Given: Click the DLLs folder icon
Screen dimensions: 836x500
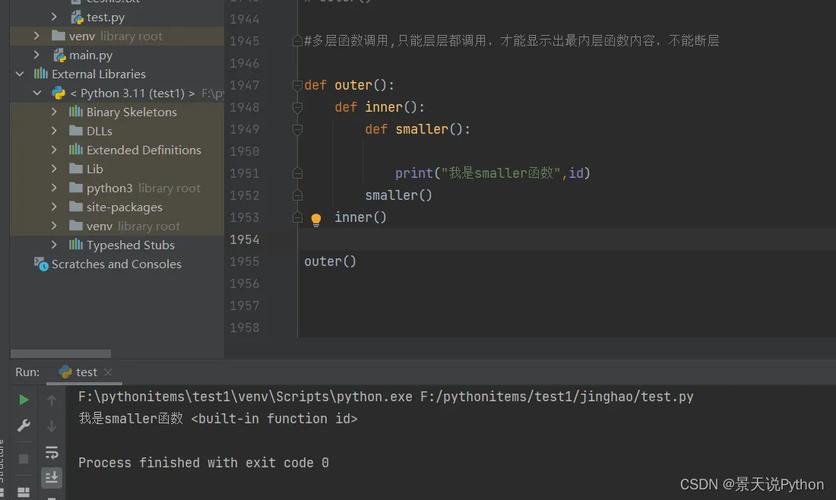Looking at the screenshot, I should click(x=76, y=131).
